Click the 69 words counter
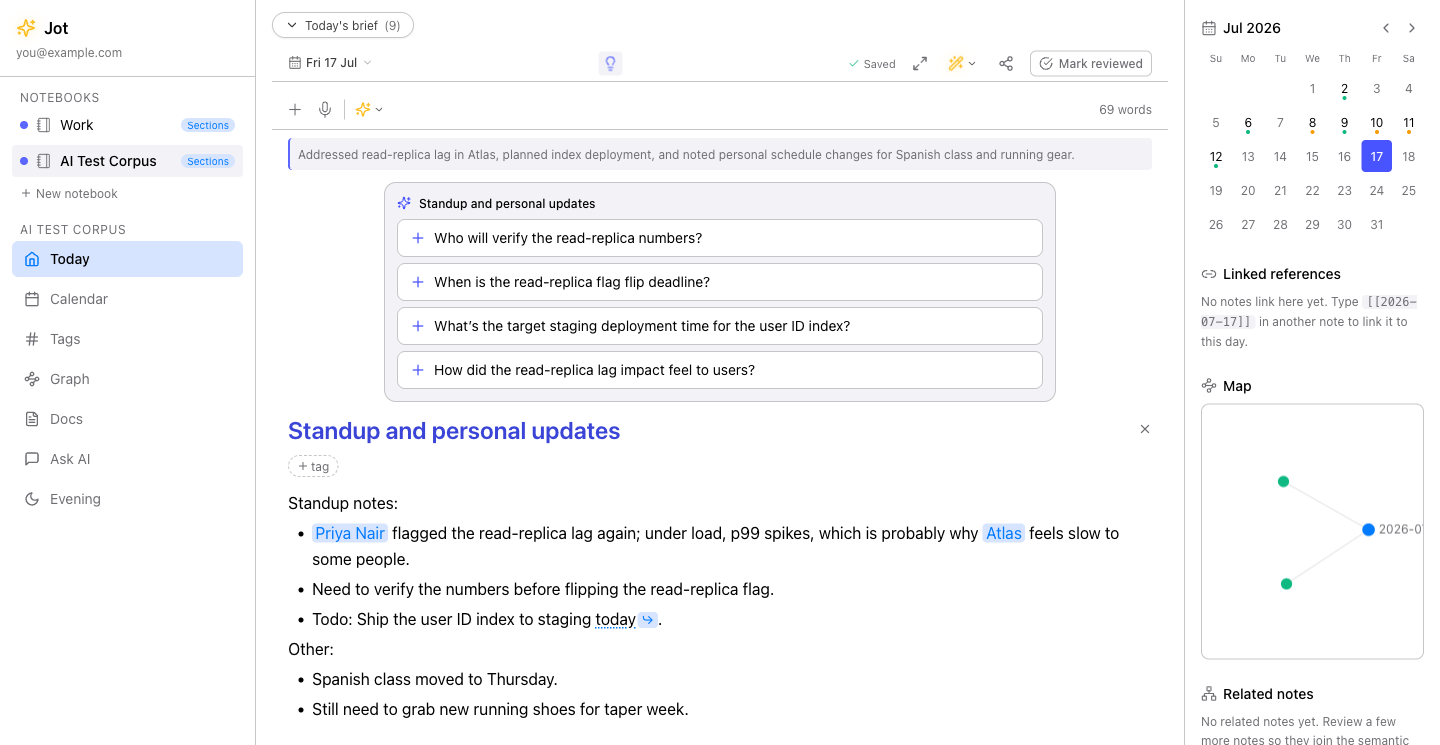This screenshot has height=745, width=1440. (x=1125, y=110)
